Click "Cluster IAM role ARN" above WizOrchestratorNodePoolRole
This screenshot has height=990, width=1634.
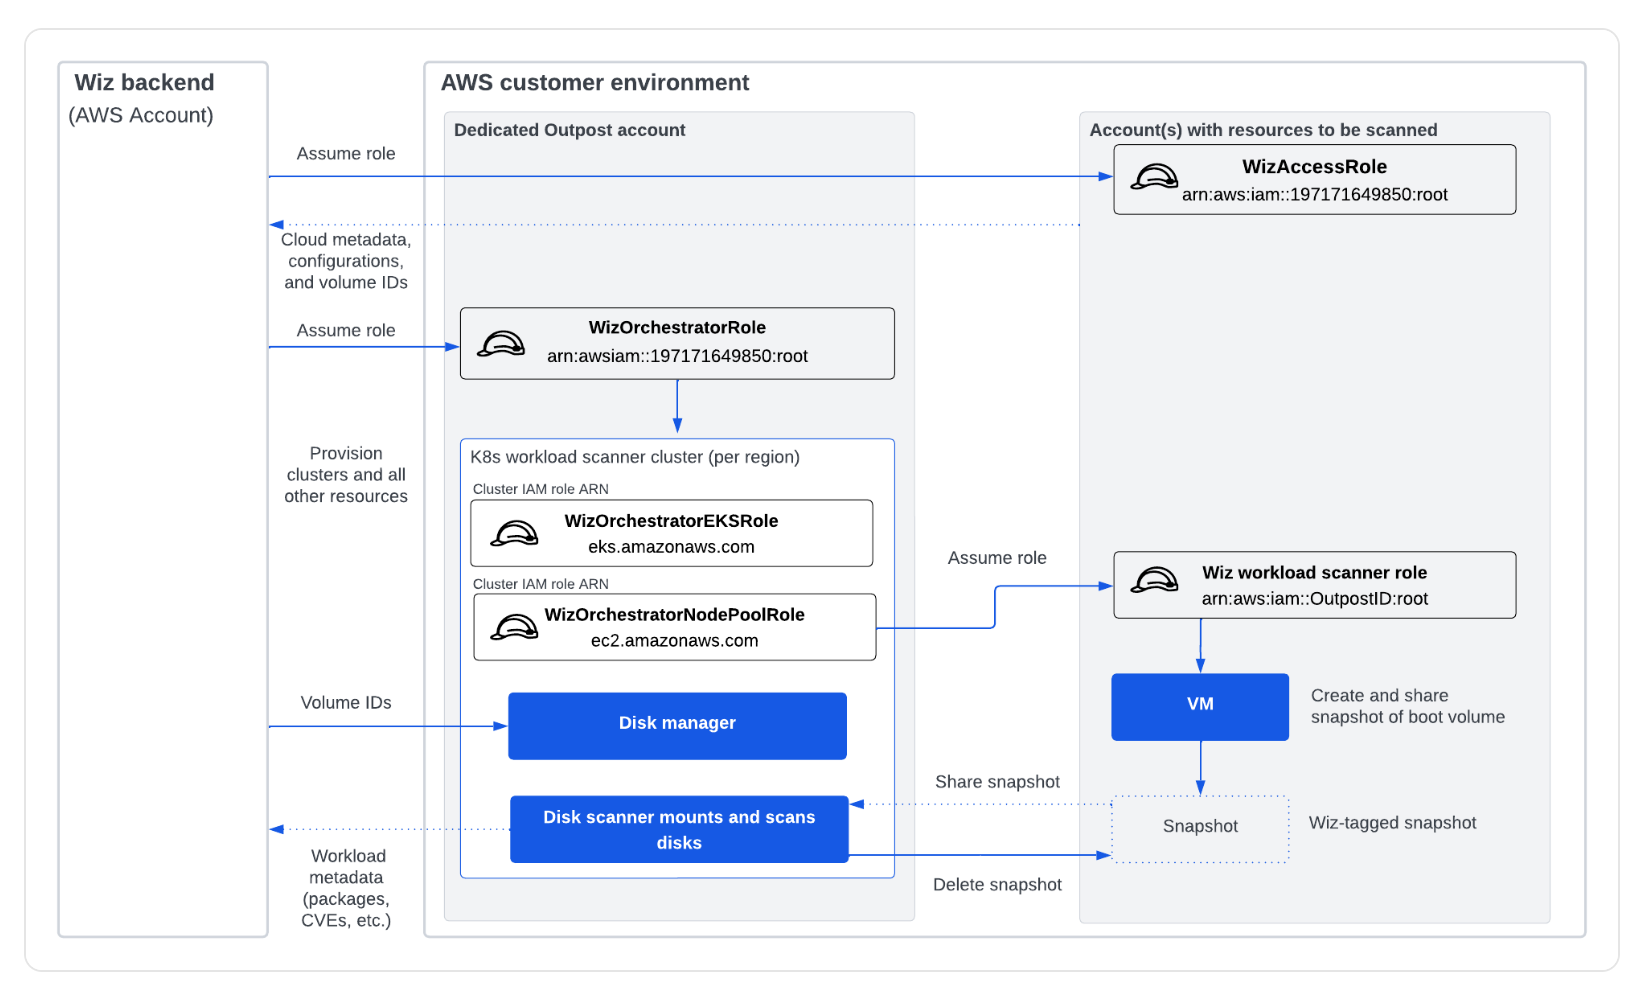[x=541, y=584]
